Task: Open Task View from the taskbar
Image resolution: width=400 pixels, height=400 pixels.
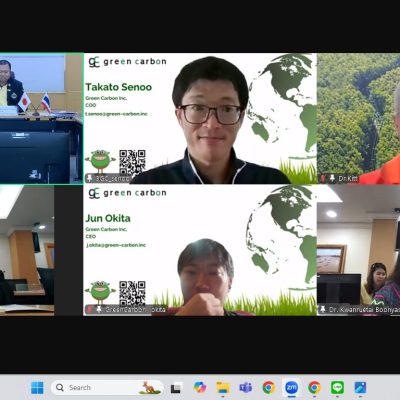Action: pos(176,388)
